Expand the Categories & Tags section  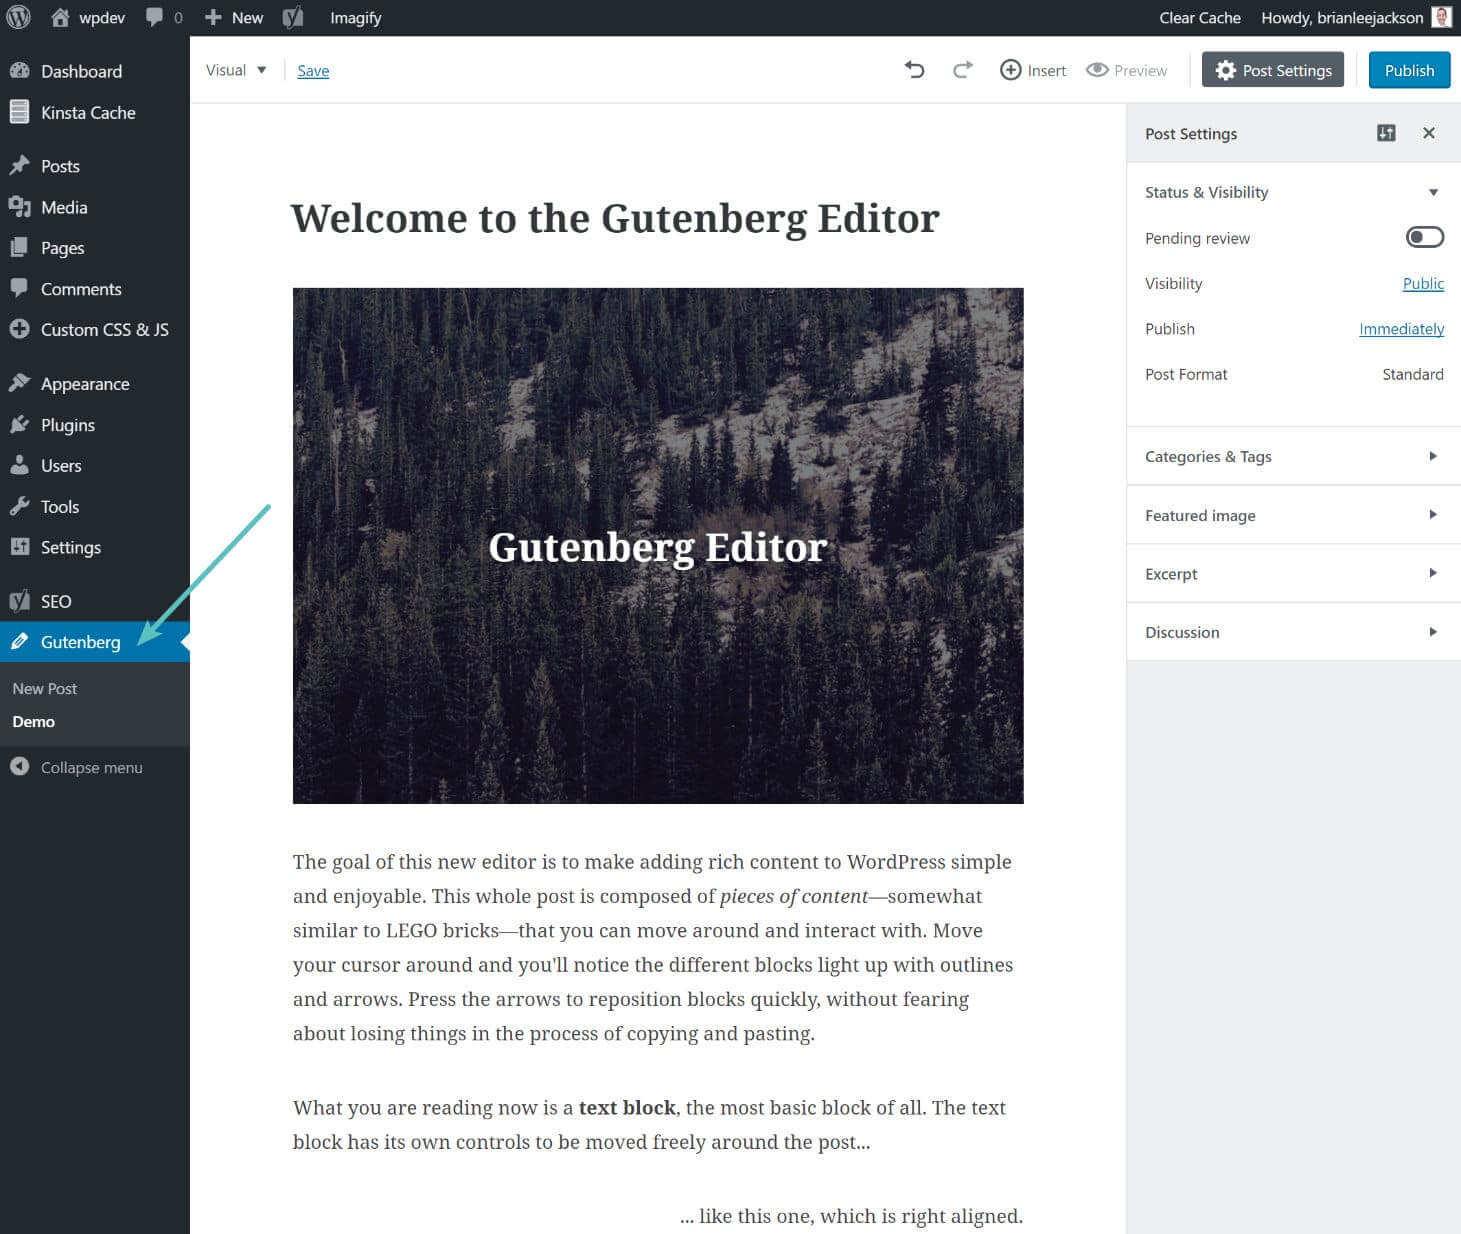[1293, 456]
